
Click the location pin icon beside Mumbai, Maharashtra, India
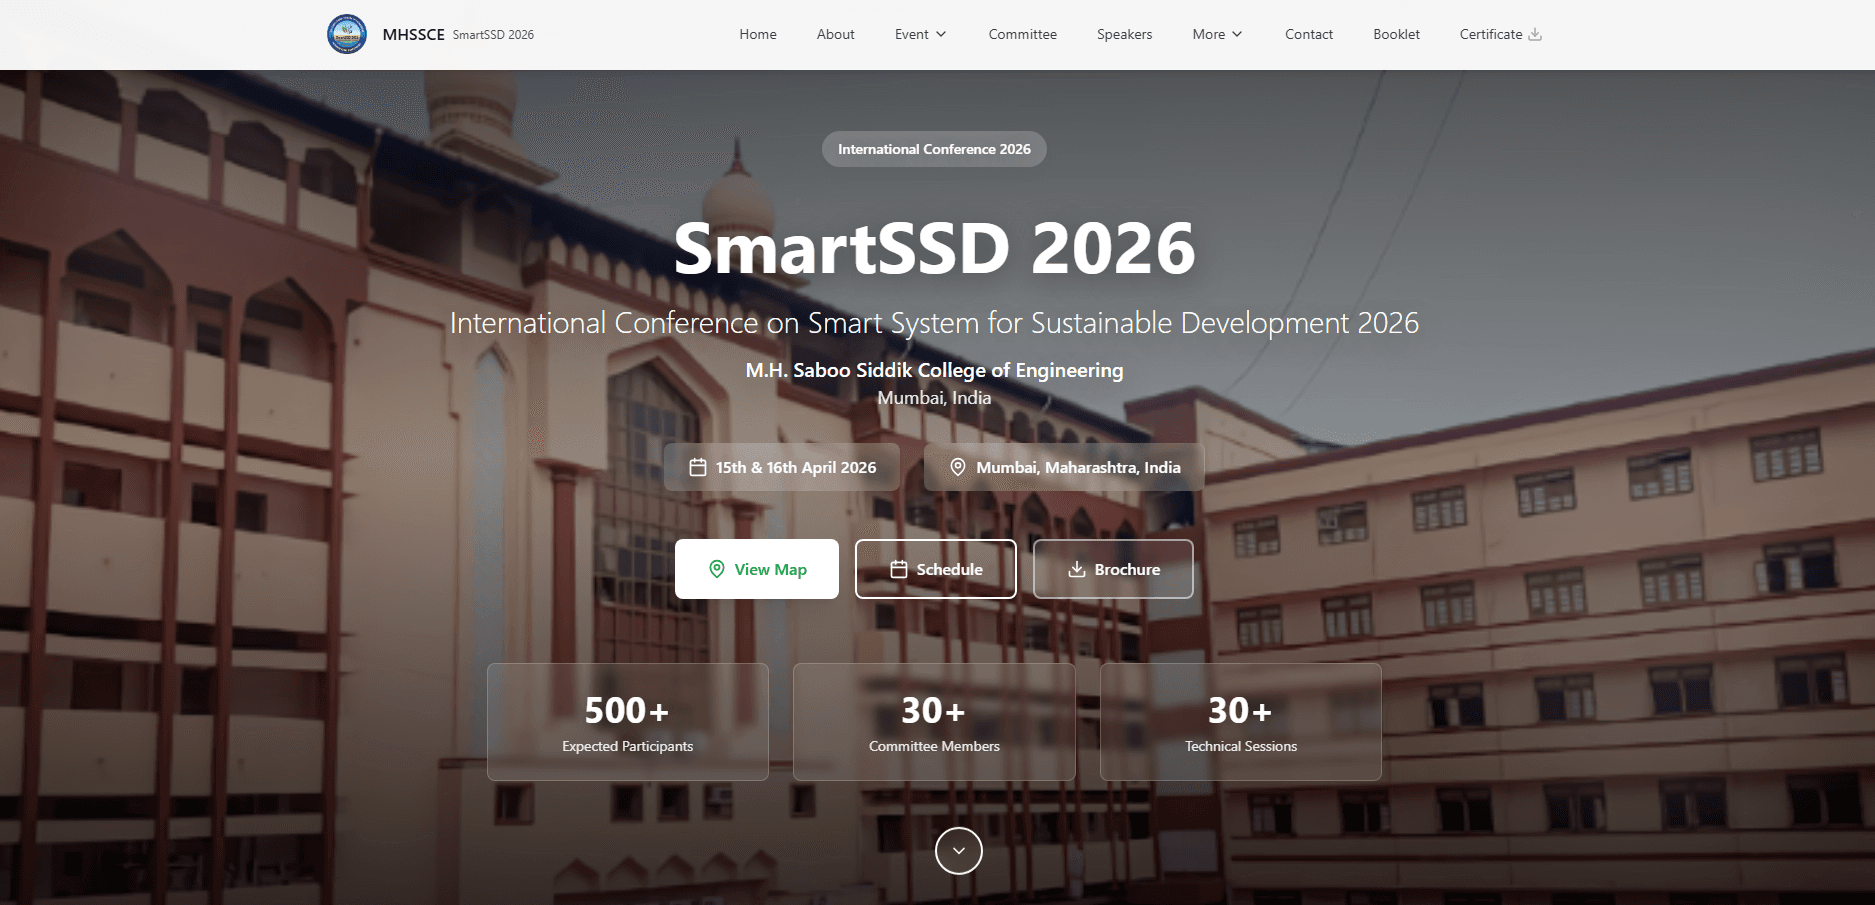(x=958, y=467)
